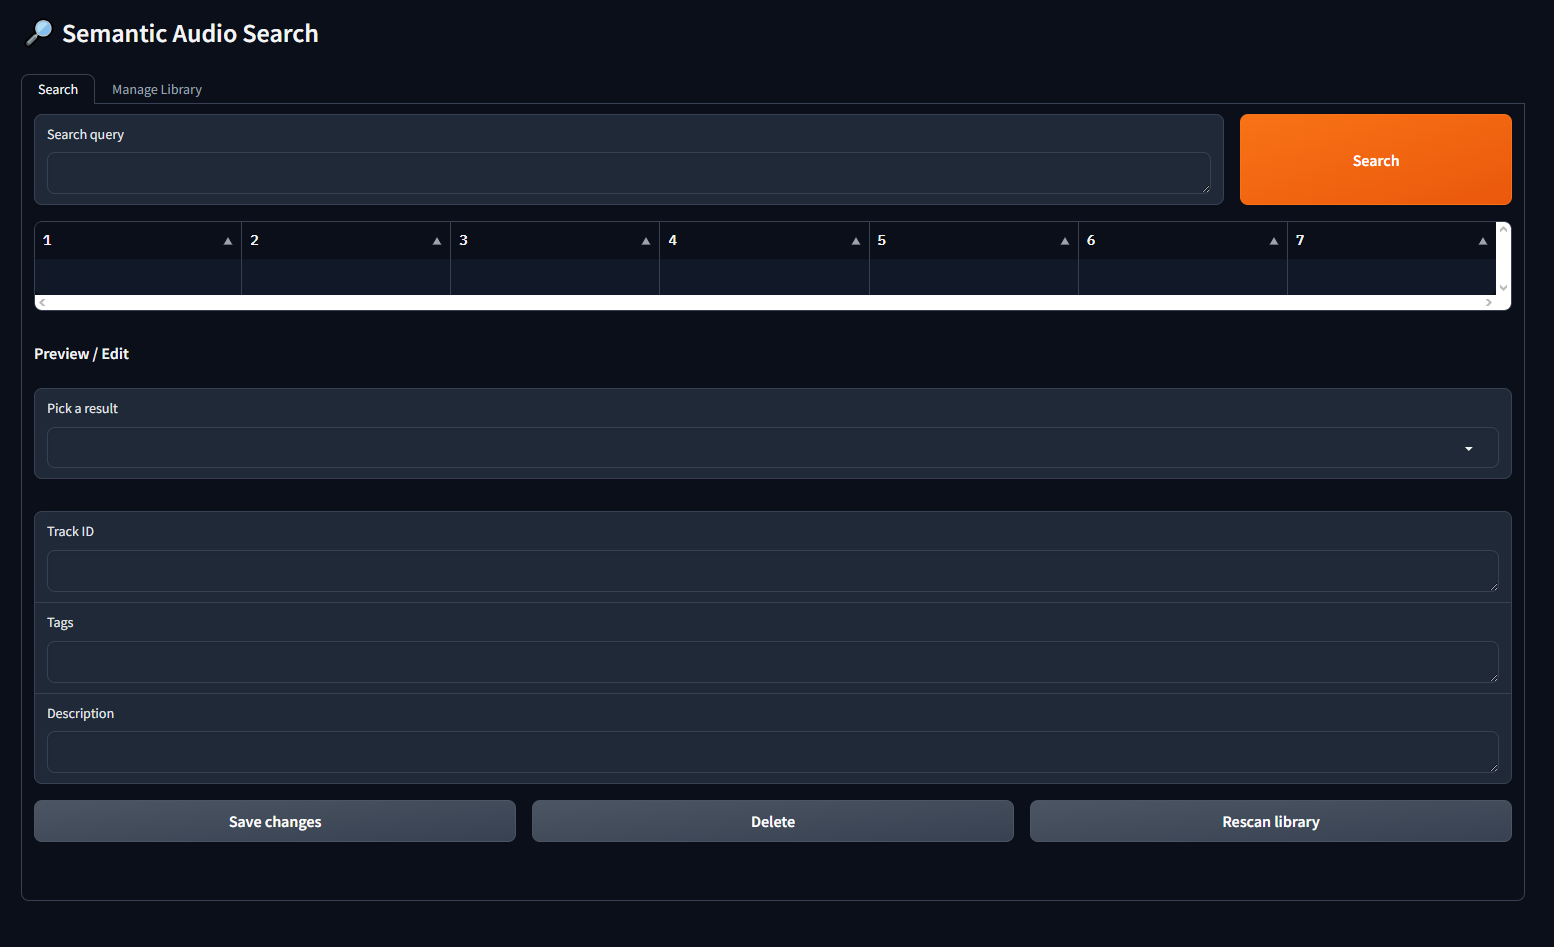The width and height of the screenshot is (1554, 947).
Task: Select the Search tab
Action: click(58, 90)
